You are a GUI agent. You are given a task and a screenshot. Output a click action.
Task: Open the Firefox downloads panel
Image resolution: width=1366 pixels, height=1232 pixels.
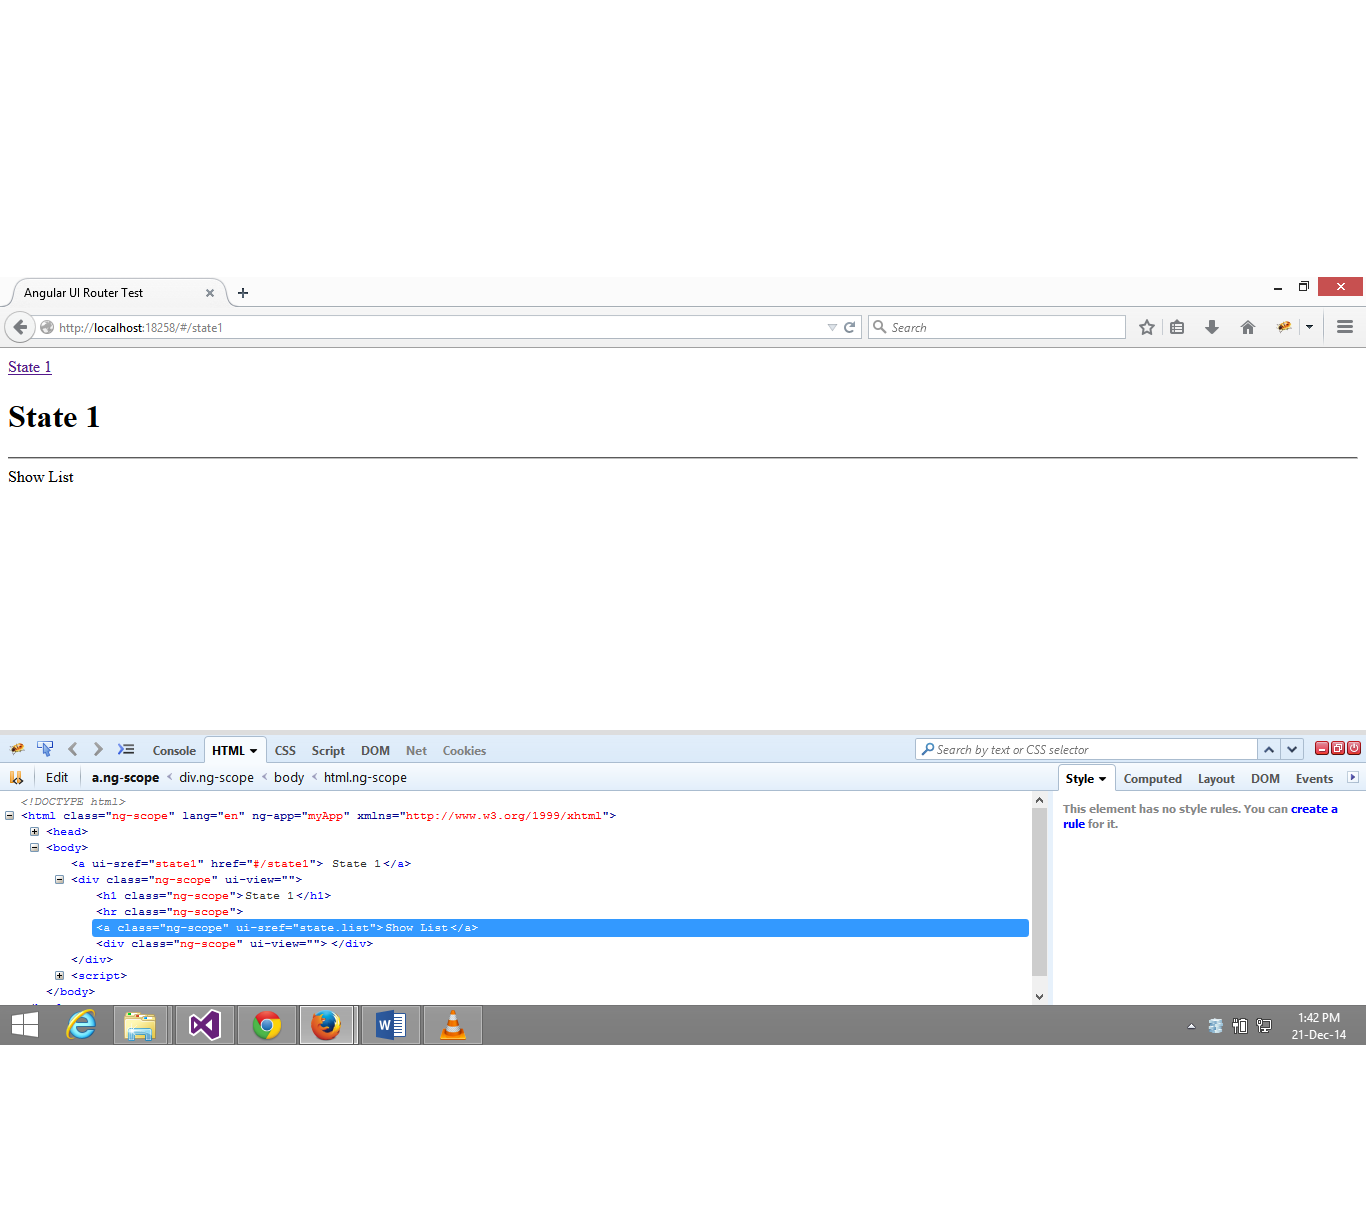pyautogui.click(x=1212, y=327)
